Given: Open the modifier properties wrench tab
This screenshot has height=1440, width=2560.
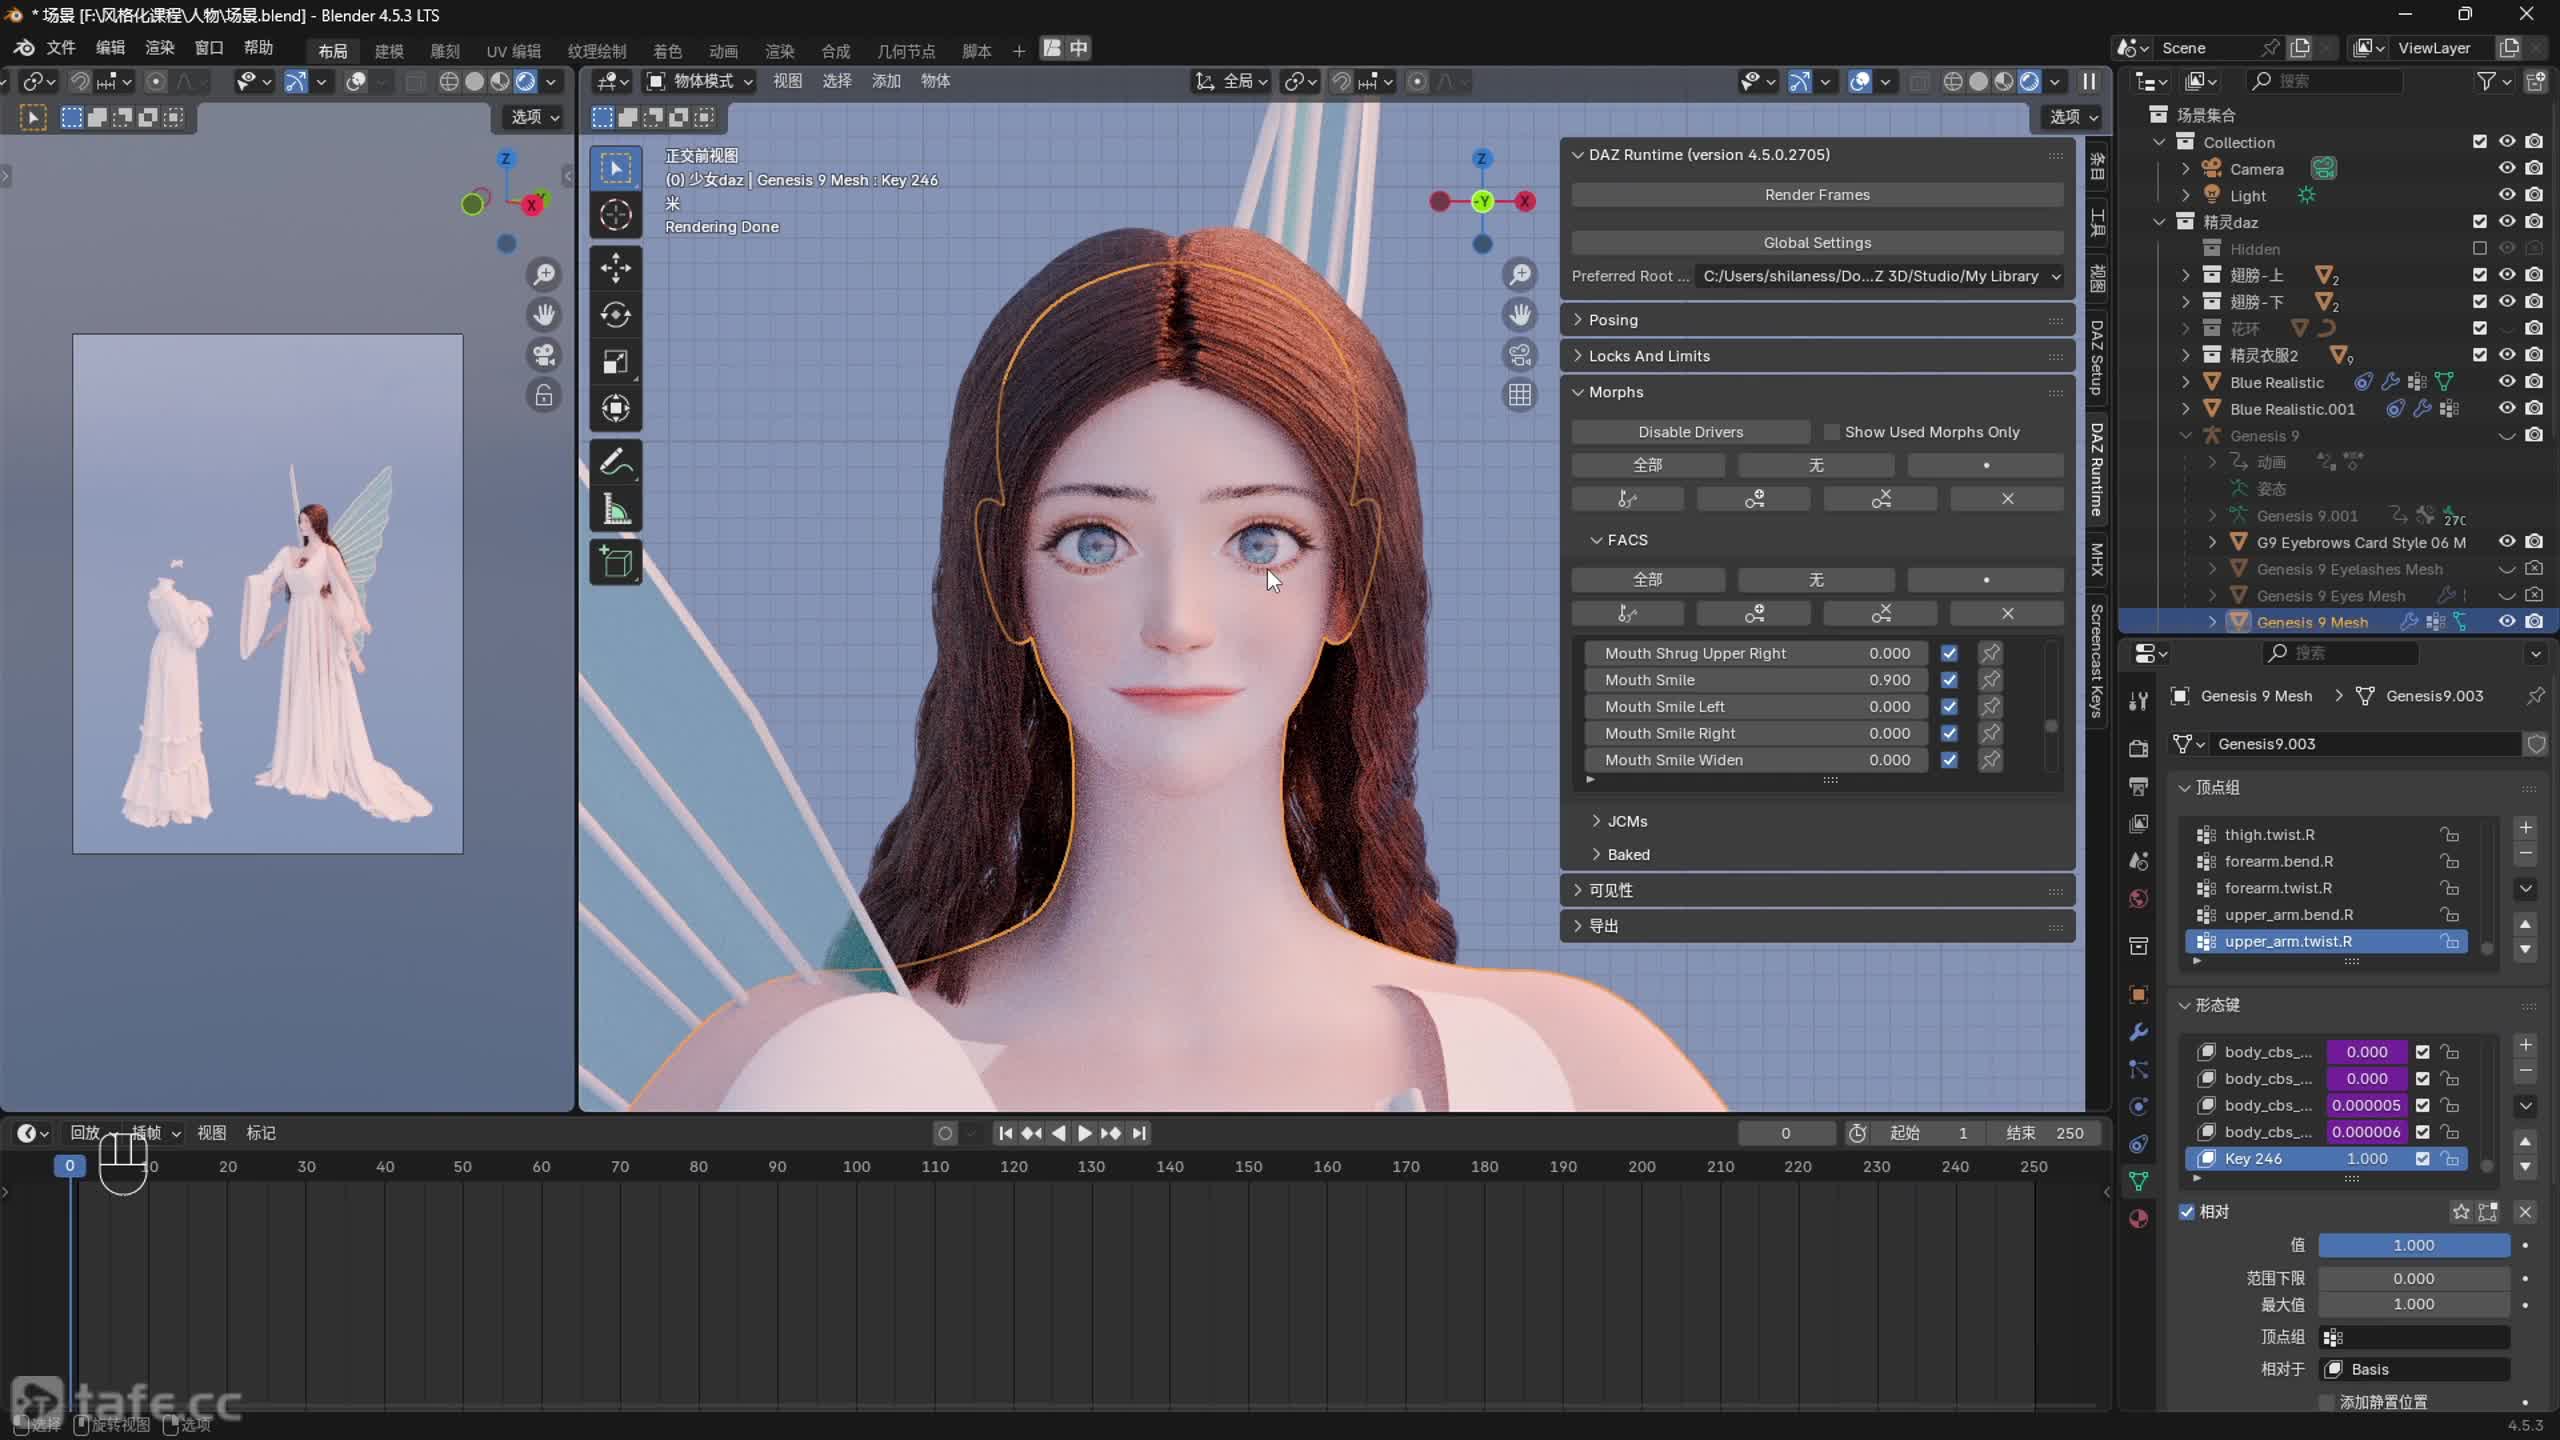Looking at the screenshot, I should [x=2138, y=1031].
